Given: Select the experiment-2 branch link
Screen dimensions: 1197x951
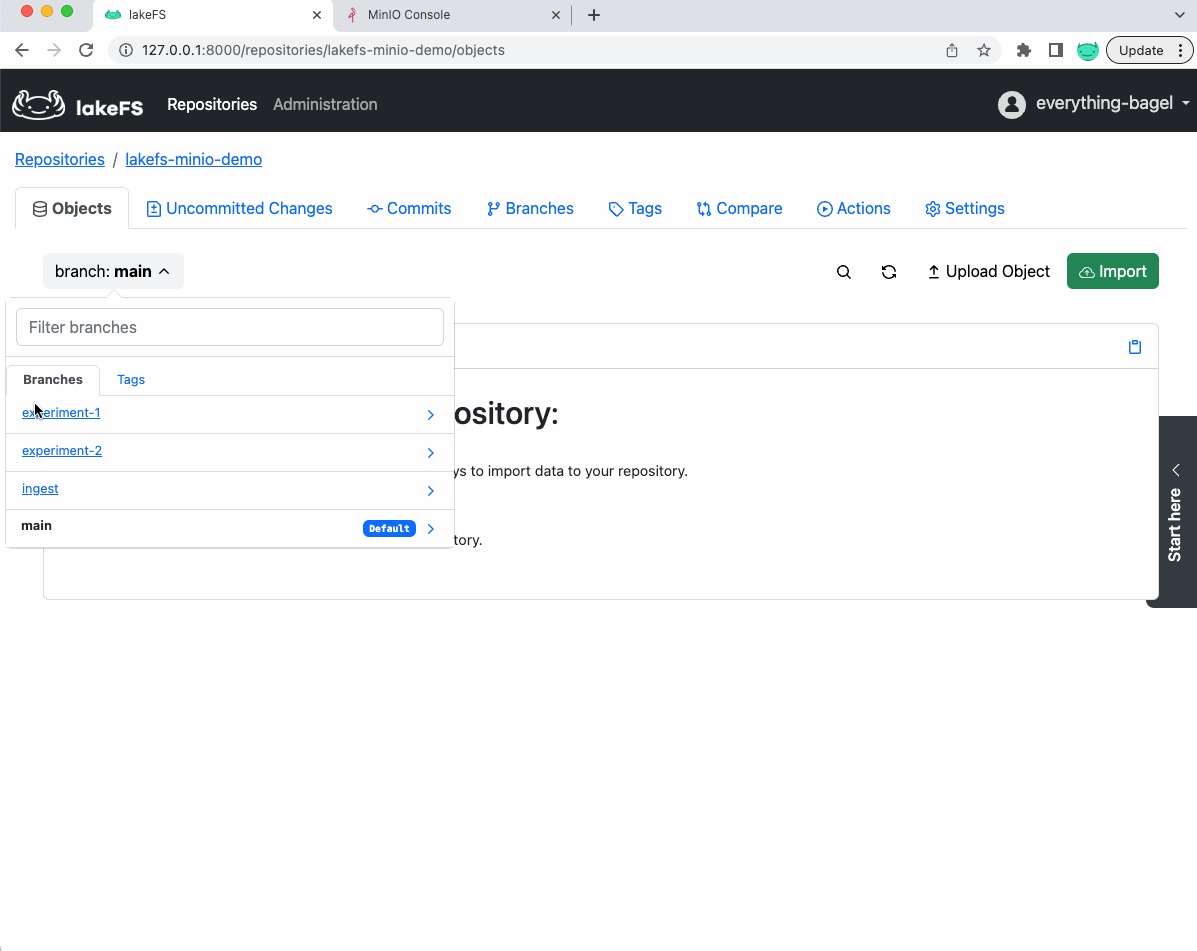Looking at the screenshot, I should coord(62,451).
